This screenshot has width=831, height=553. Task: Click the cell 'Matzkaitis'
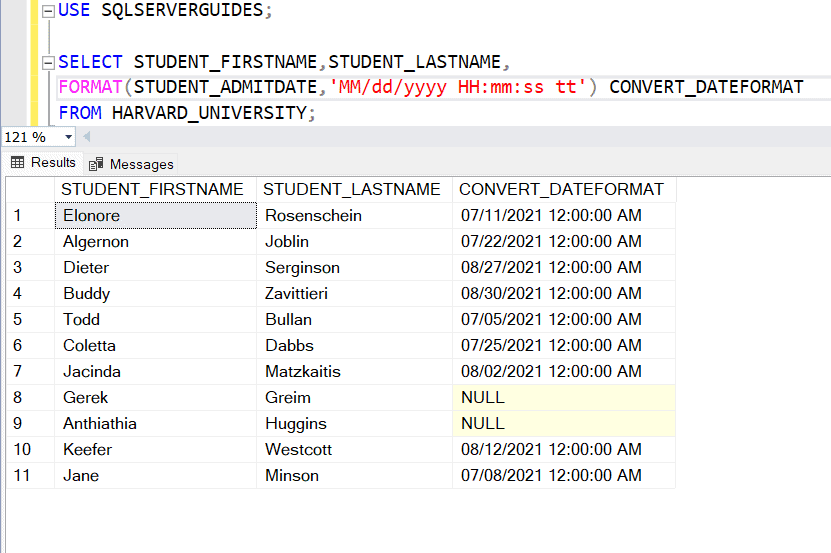click(355, 371)
